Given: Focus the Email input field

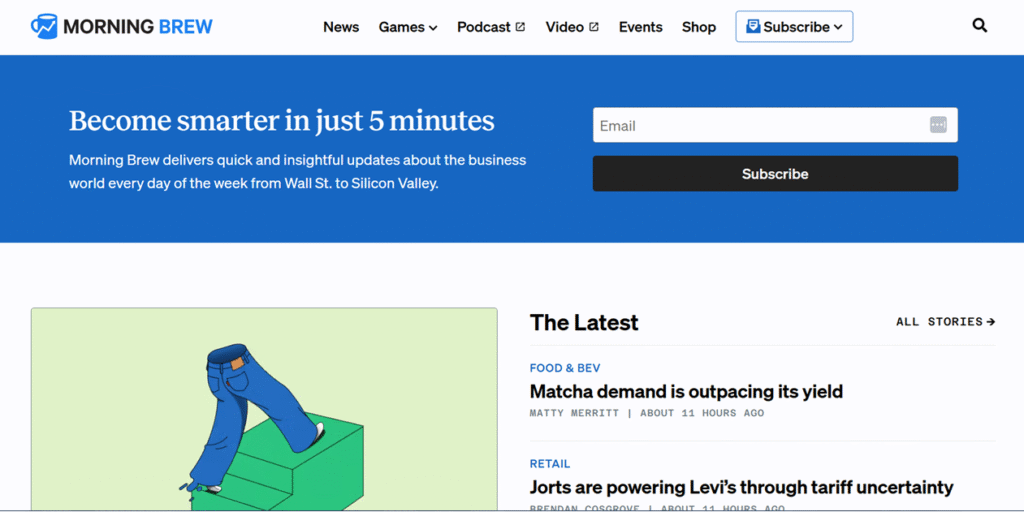Looking at the screenshot, I should click(775, 125).
